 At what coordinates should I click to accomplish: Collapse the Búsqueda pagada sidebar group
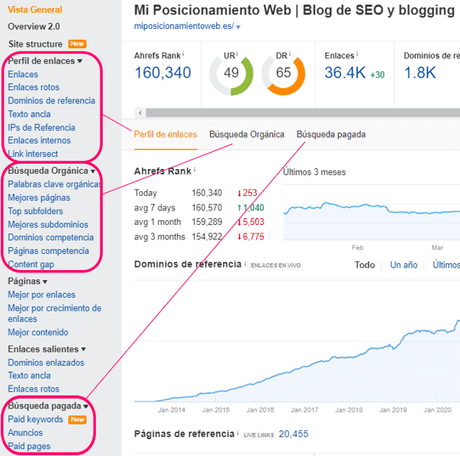tap(48, 406)
